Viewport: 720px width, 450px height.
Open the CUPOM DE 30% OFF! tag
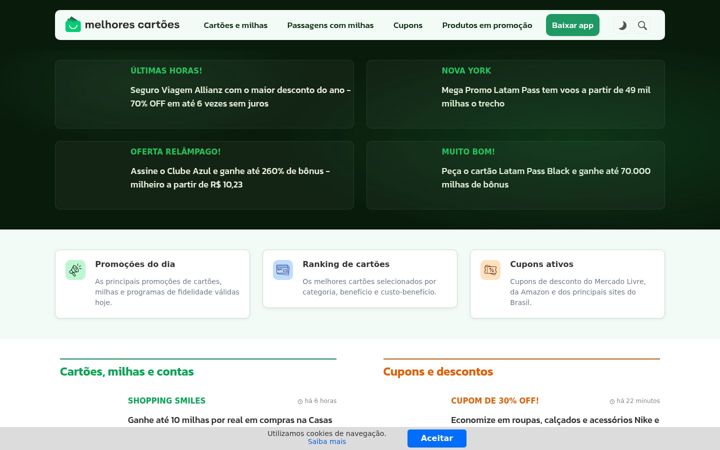pyautogui.click(x=495, y=400)
